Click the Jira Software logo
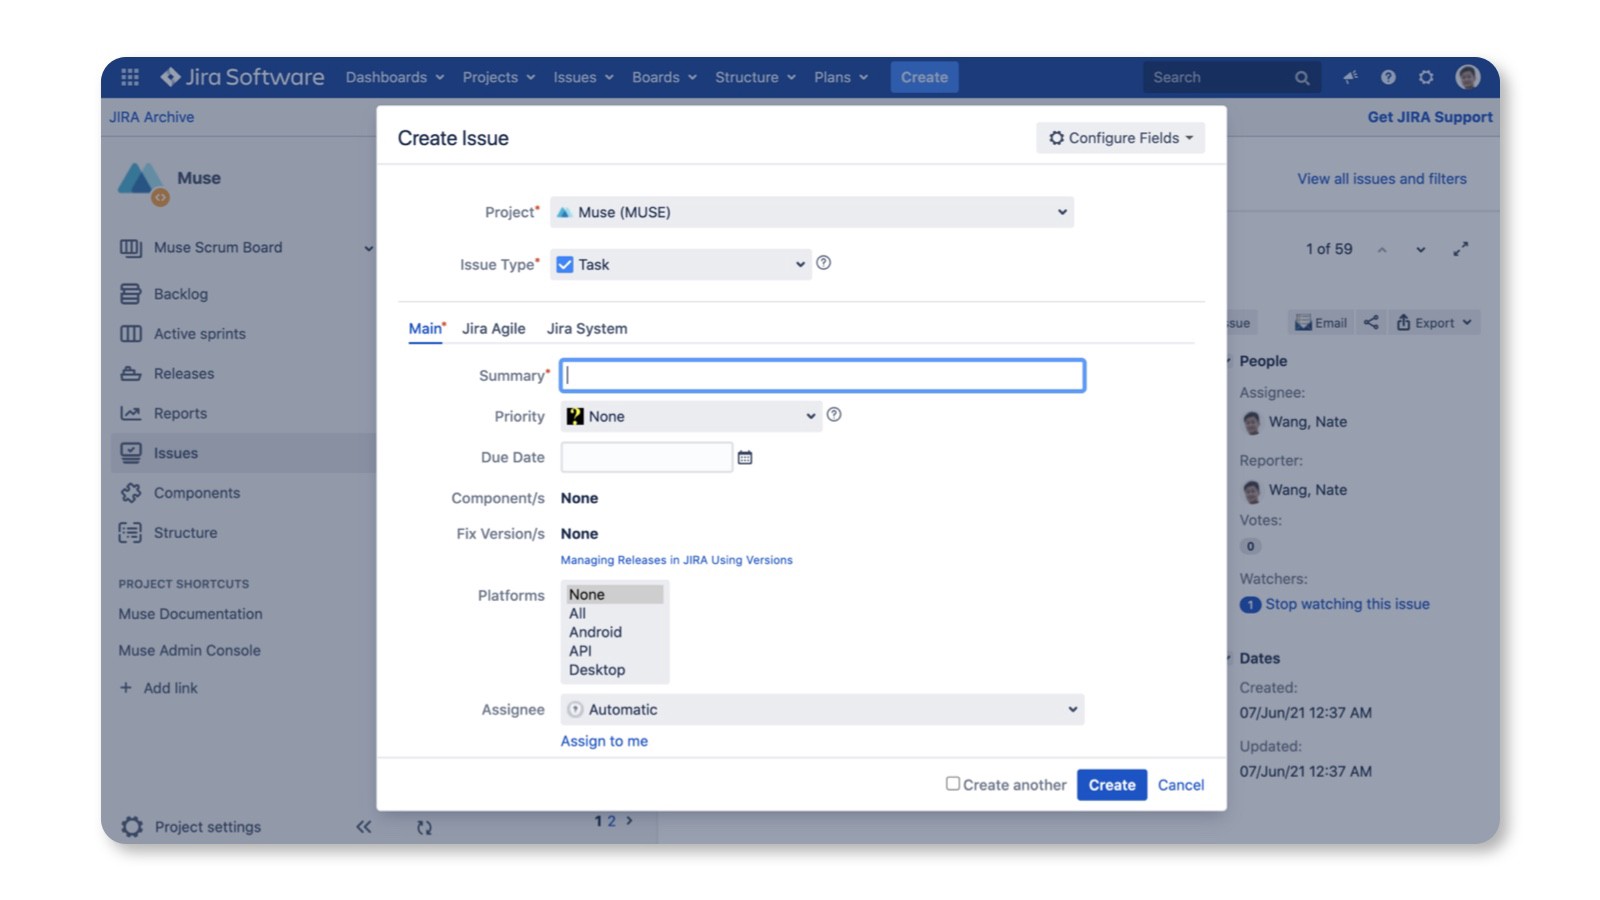 click(x=242, y=77)
